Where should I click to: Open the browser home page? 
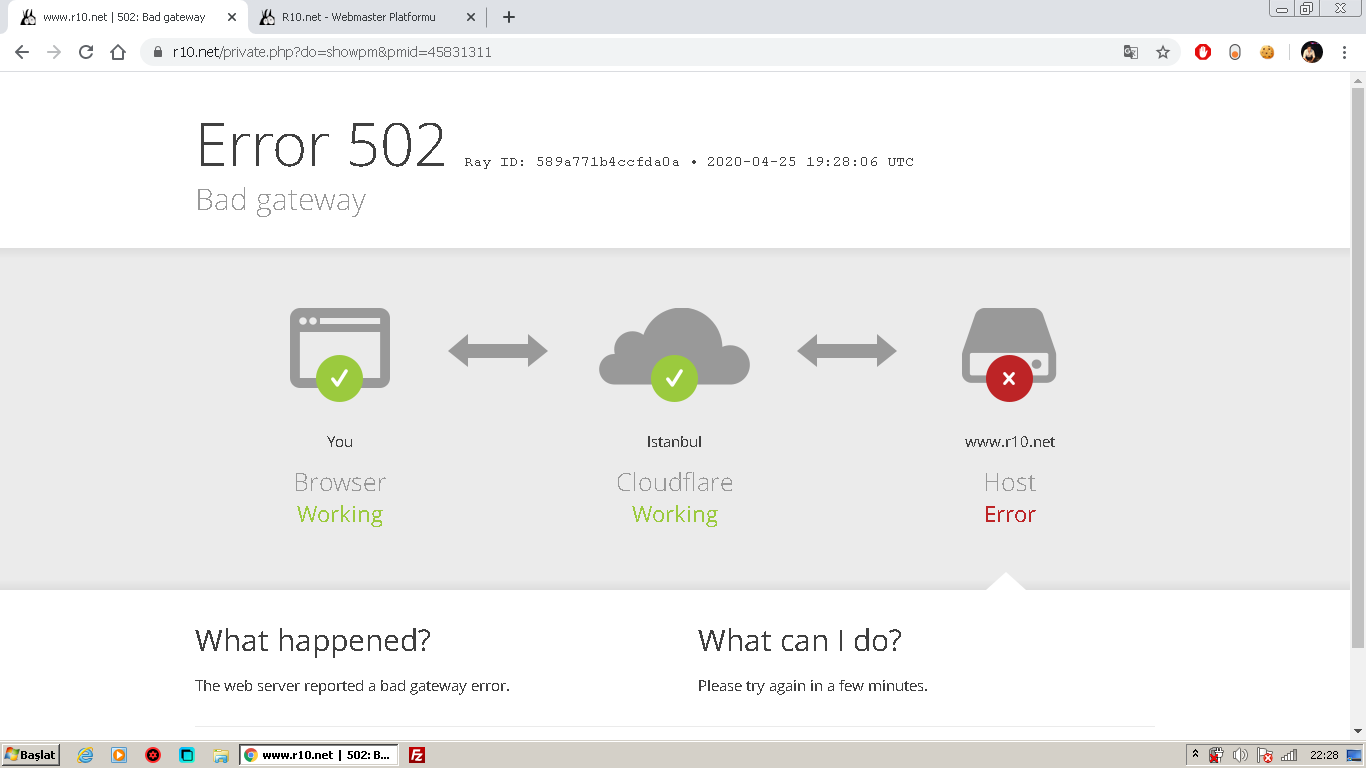pyautogui.click(x=118, y=52)
